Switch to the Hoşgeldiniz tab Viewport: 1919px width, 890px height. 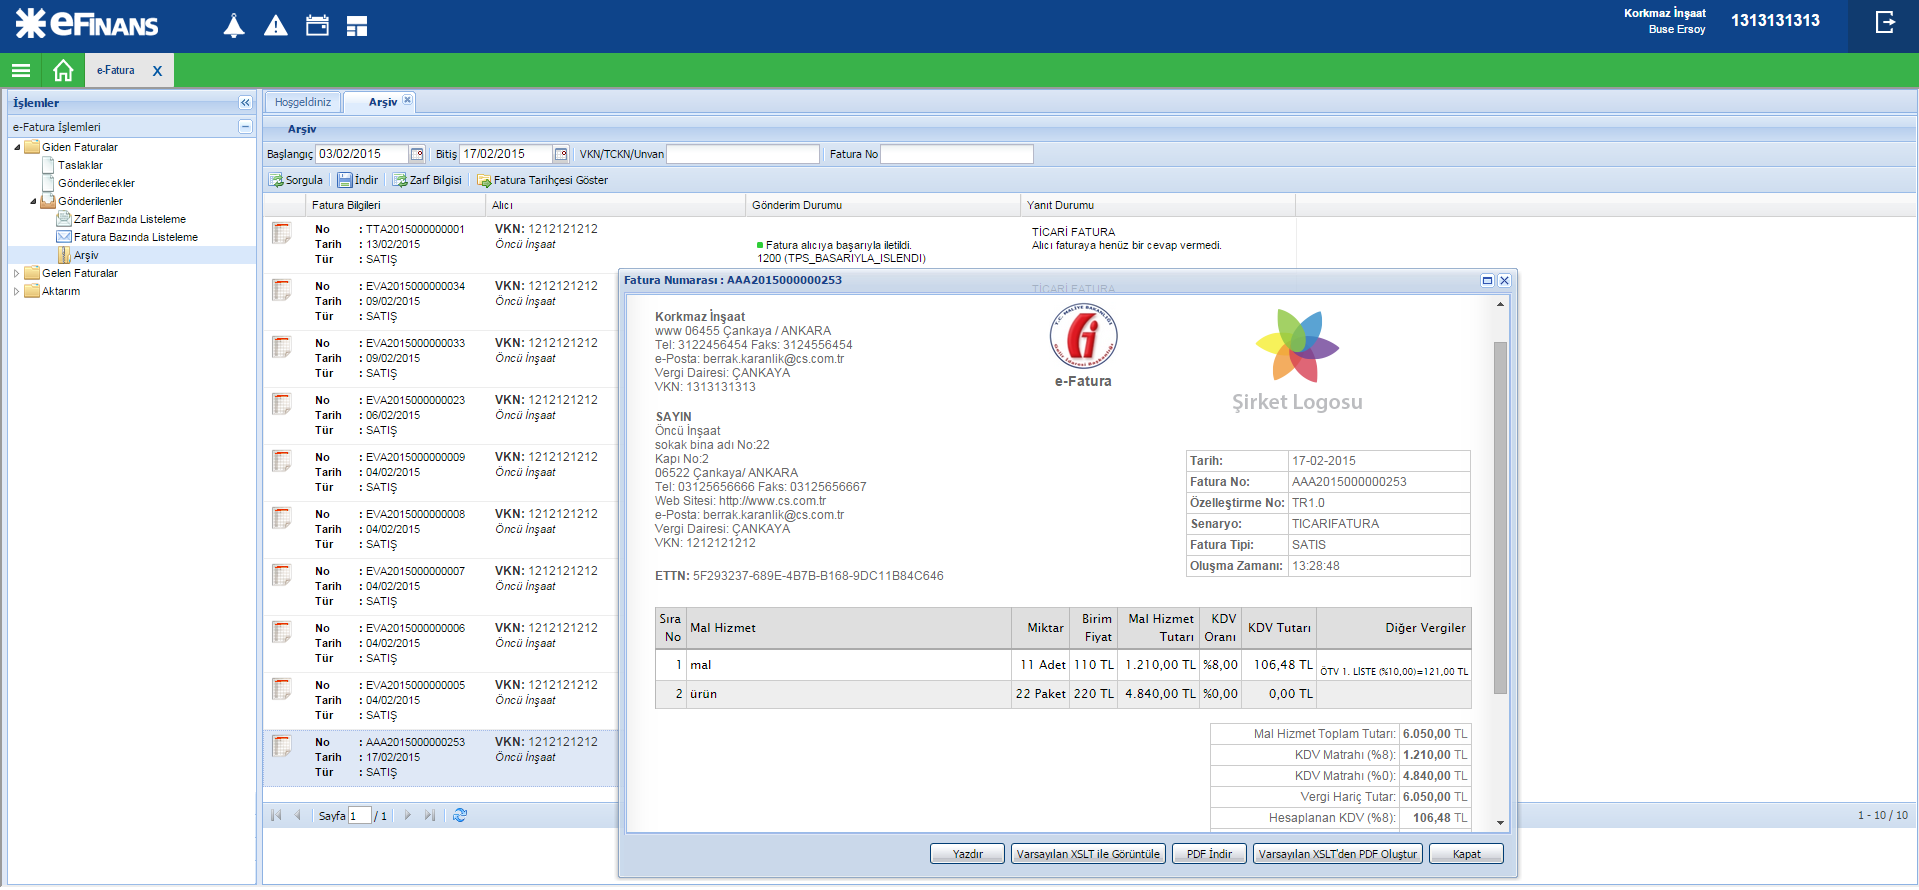click(x=303, y=102)
